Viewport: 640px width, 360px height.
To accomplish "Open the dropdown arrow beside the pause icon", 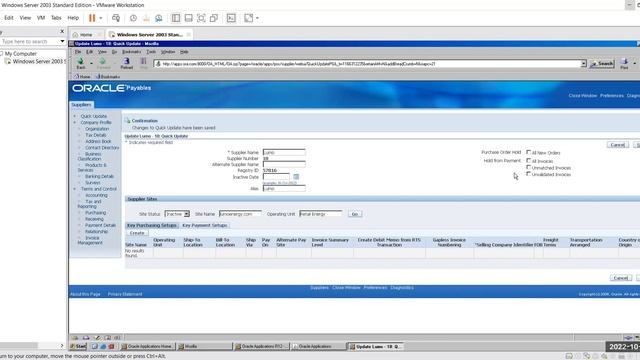I will click(x=101, y=18).
